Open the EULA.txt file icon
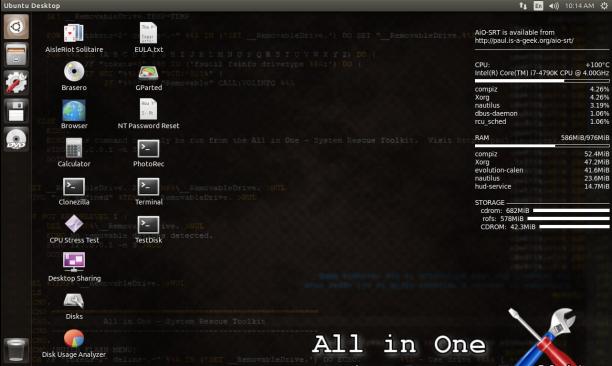This screenshot has width=612, height=366. pos(148,38)
